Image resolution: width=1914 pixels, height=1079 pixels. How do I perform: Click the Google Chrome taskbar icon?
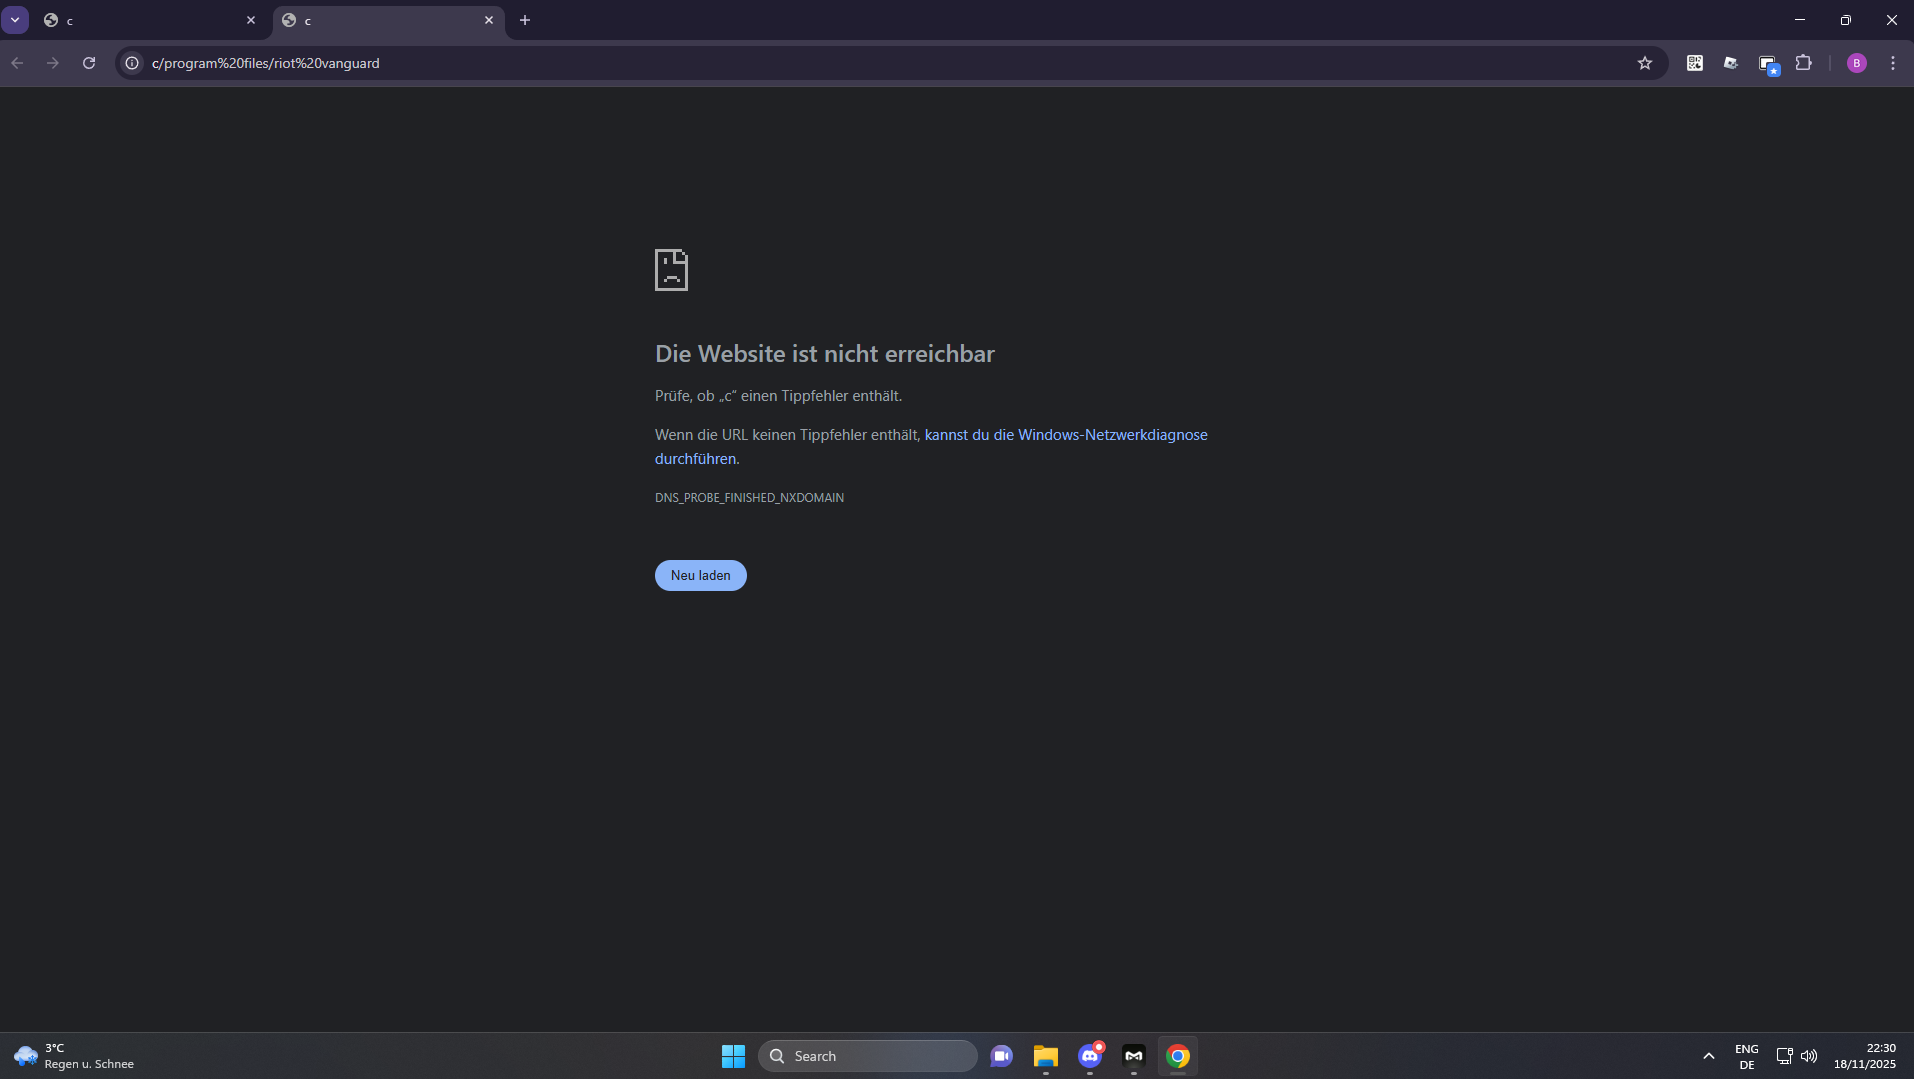point(1178,1056)
